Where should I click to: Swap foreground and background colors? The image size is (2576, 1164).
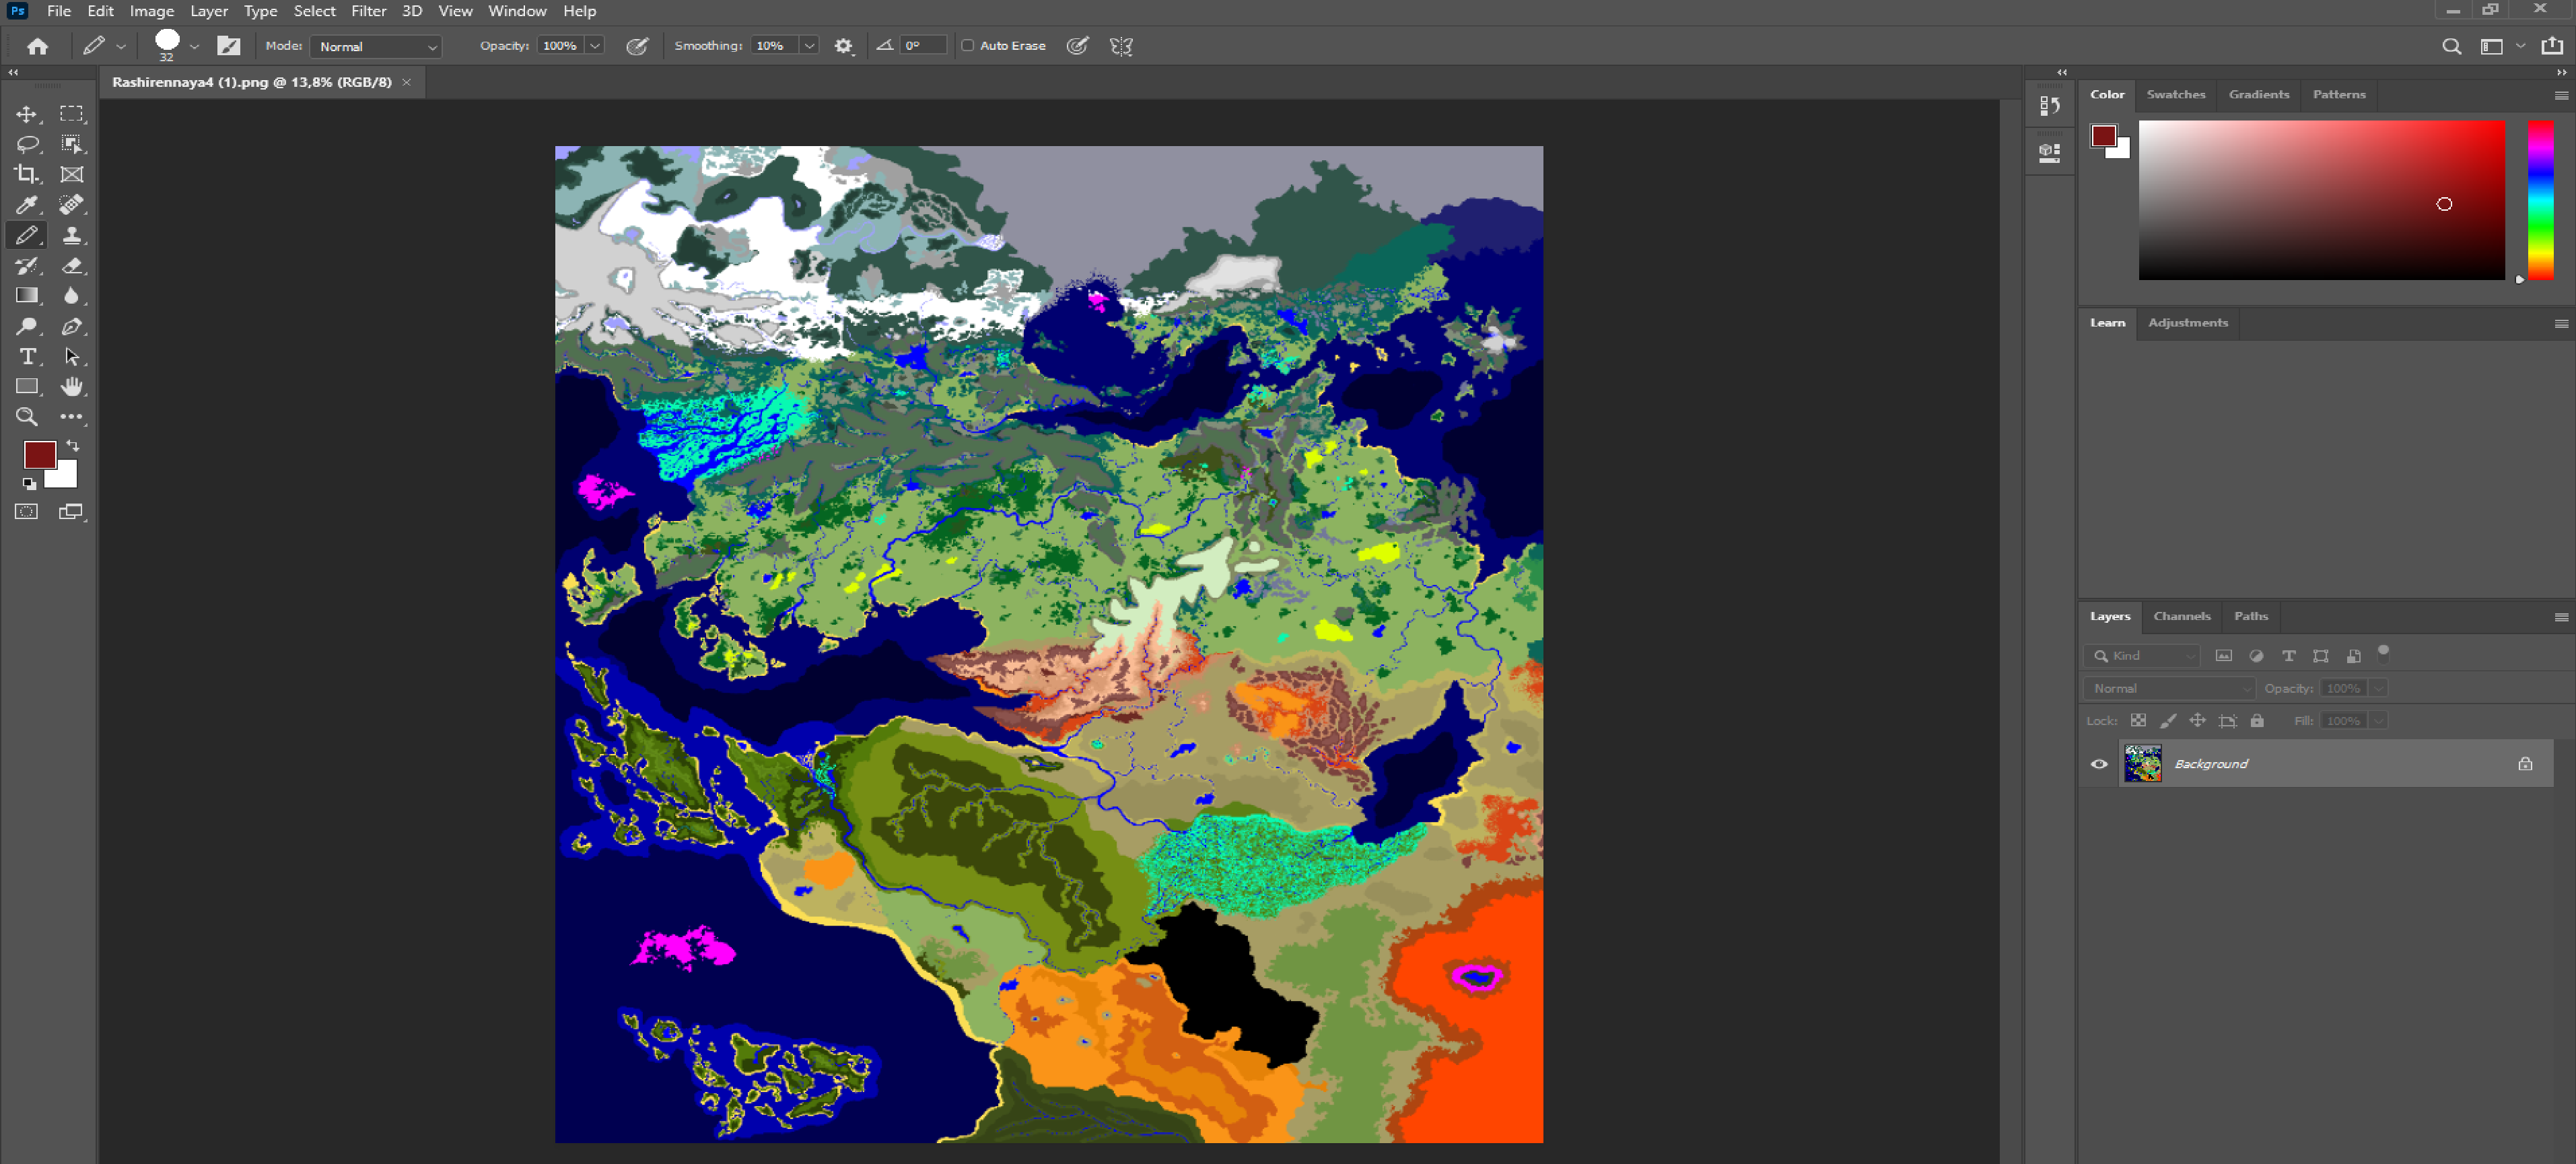click(72, 445)
